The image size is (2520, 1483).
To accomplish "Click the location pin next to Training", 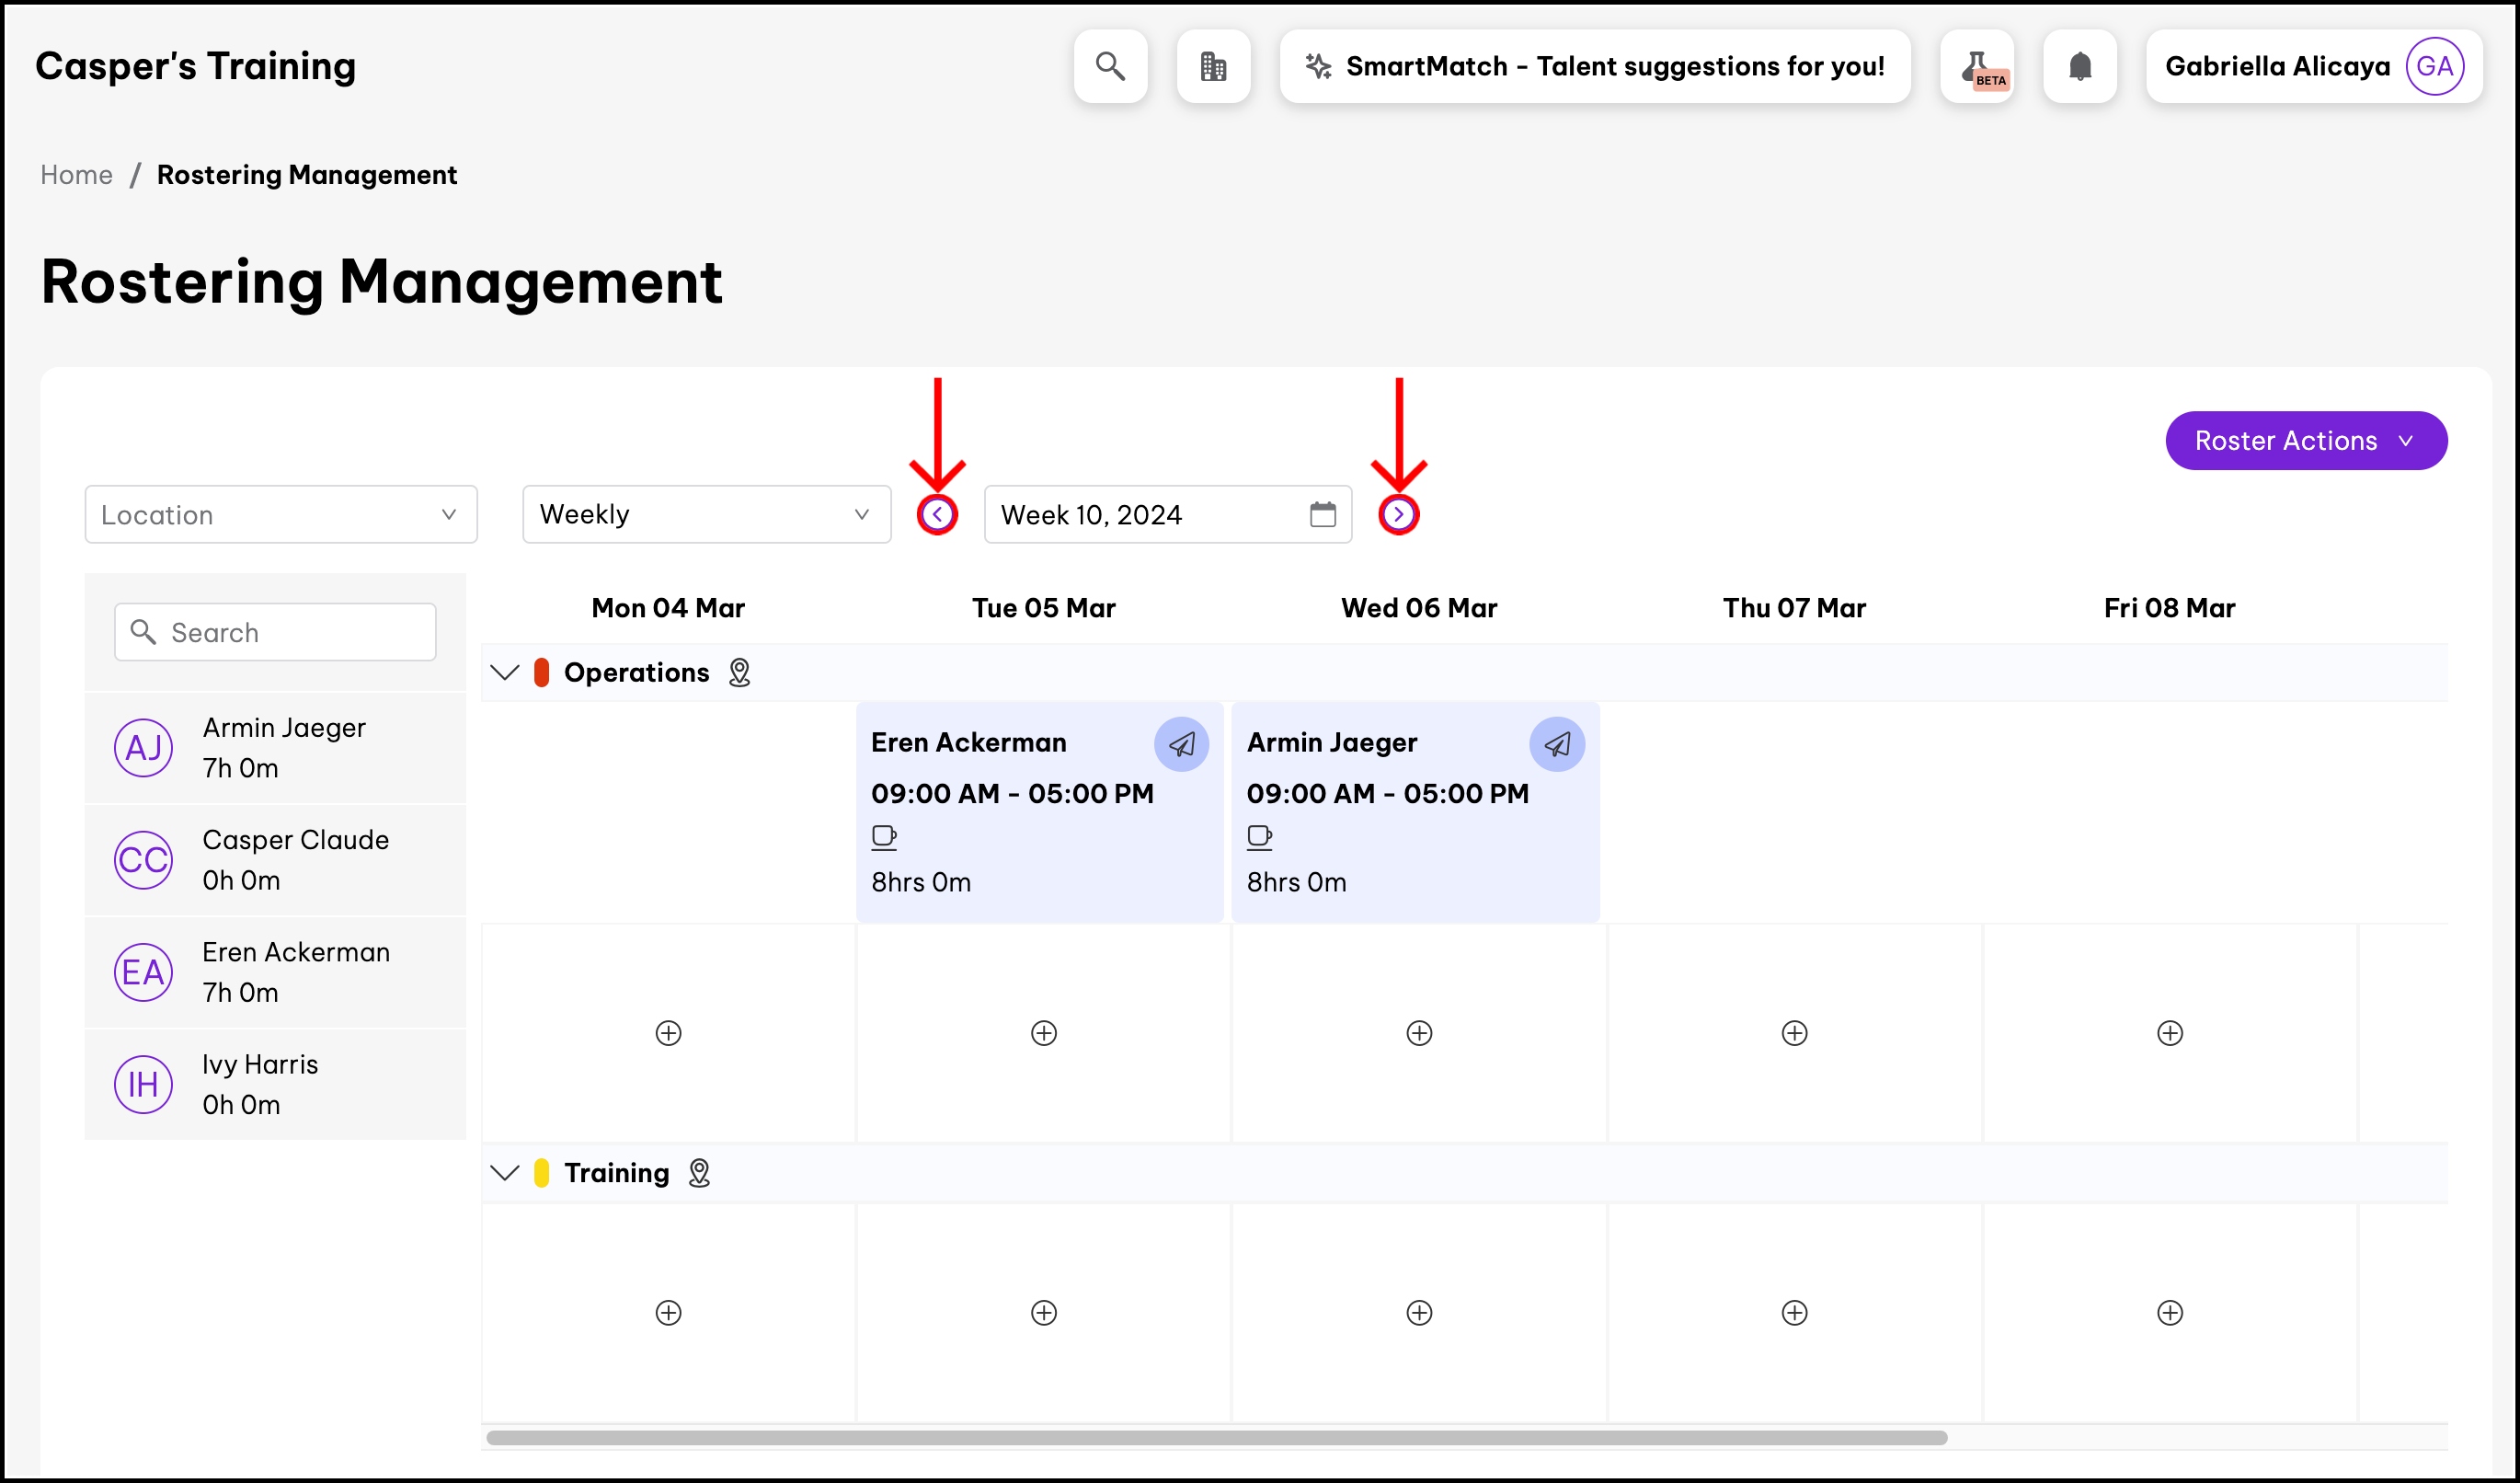I will click(x=699, y=1172).
